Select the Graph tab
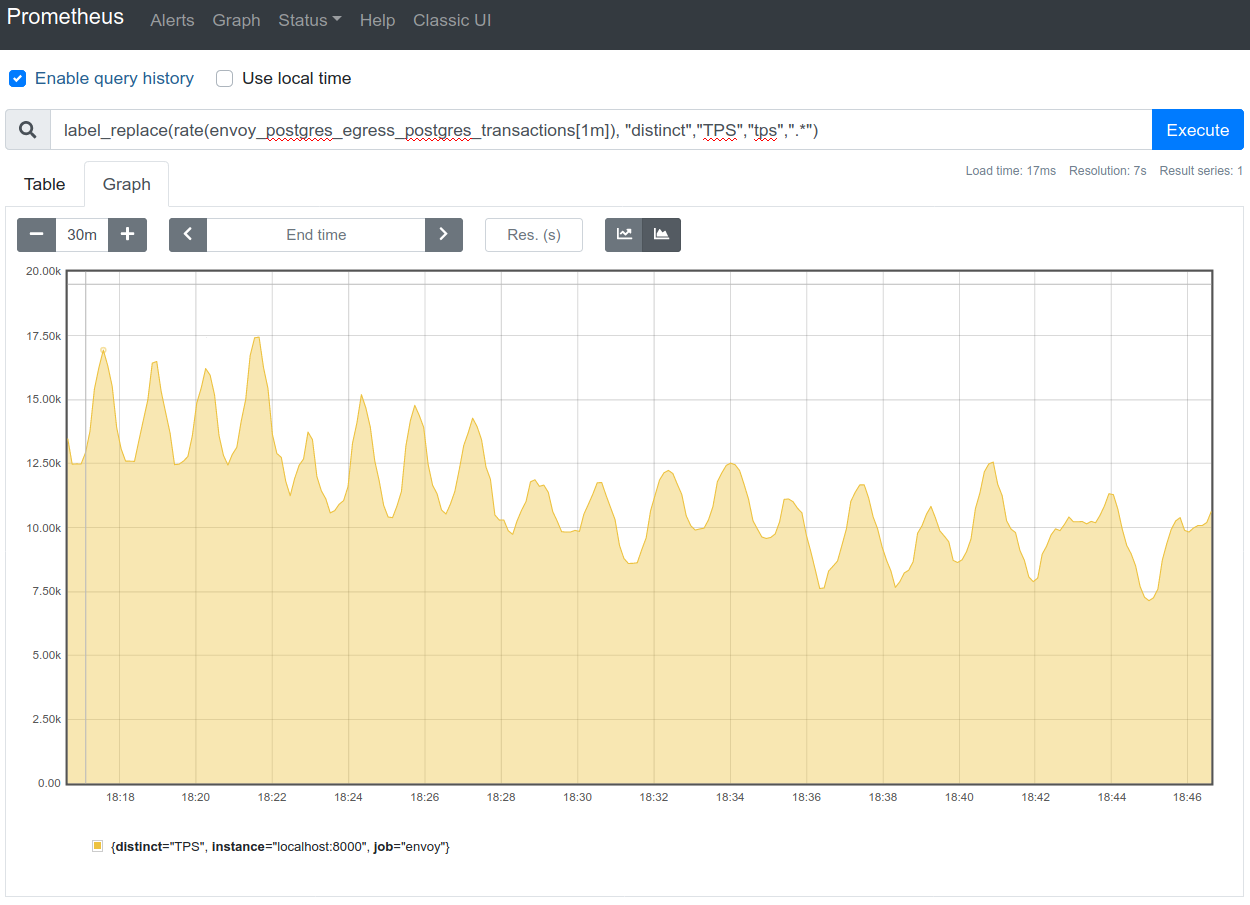This screenshot has height=905, width=1250. point(127,184)
